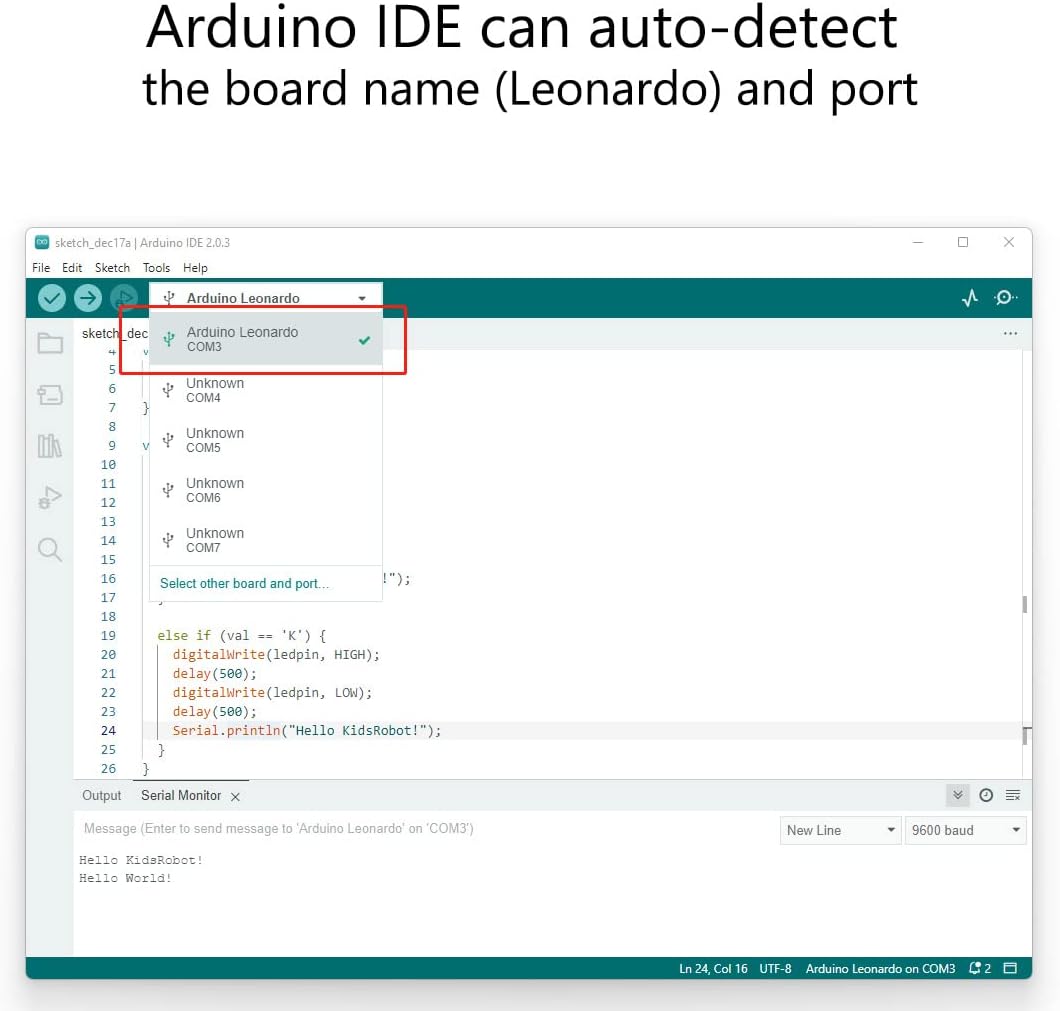Click the digitalWrite(ledpin, HIGH) code line

(x=276, y=655)
